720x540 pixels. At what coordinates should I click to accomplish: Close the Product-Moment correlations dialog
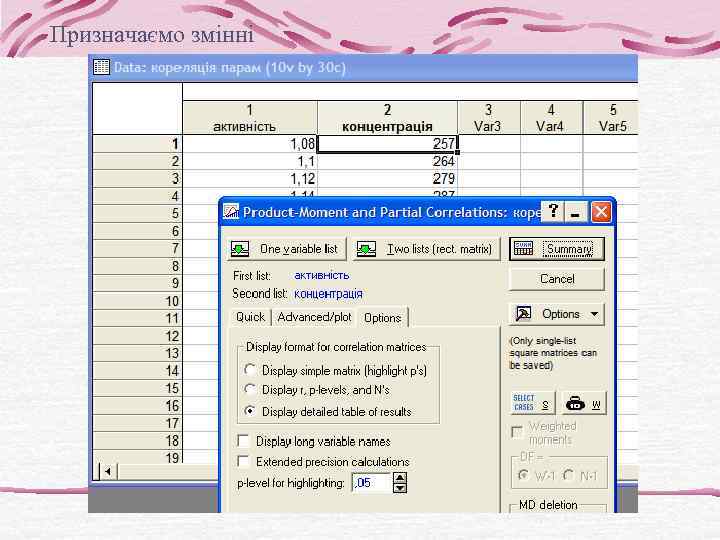[x=601, y=212]
